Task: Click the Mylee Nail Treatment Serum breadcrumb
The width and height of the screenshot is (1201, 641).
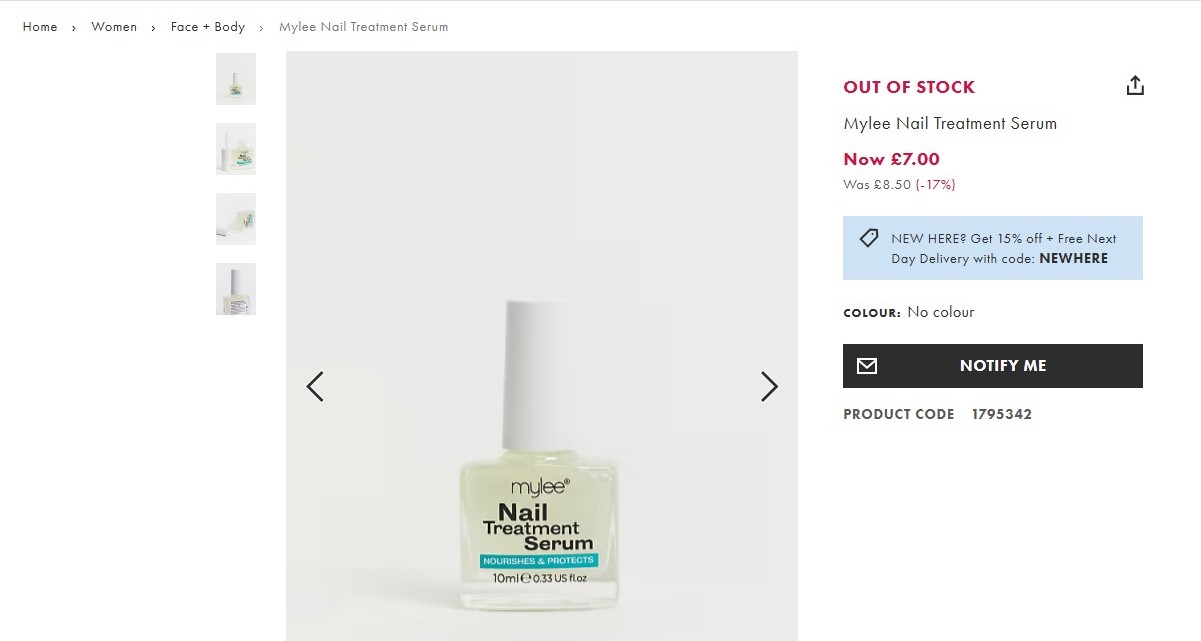Action: [363, 27]
